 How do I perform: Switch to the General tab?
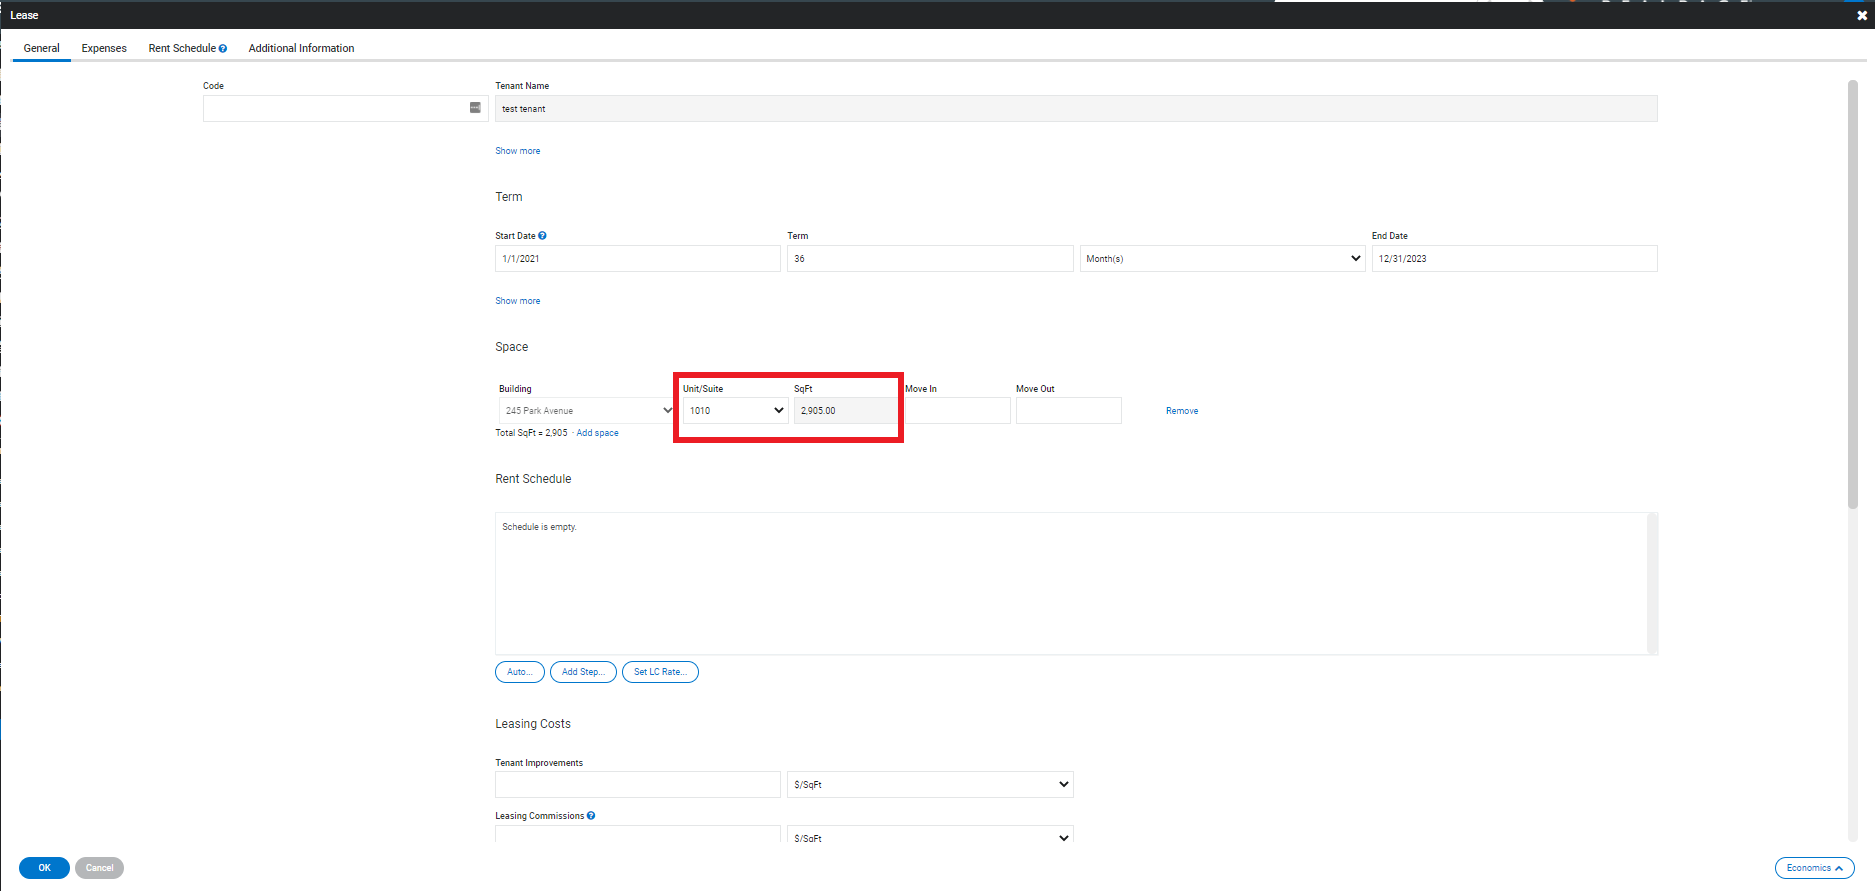tap(42, 48)
